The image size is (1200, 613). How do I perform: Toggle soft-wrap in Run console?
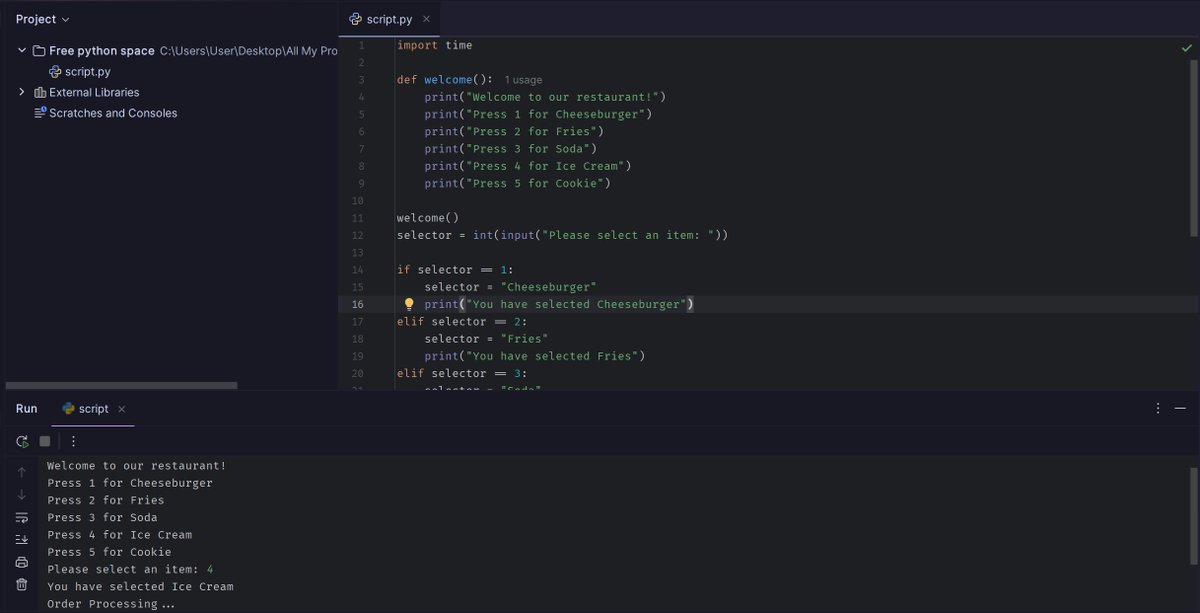tap(22, 517)
